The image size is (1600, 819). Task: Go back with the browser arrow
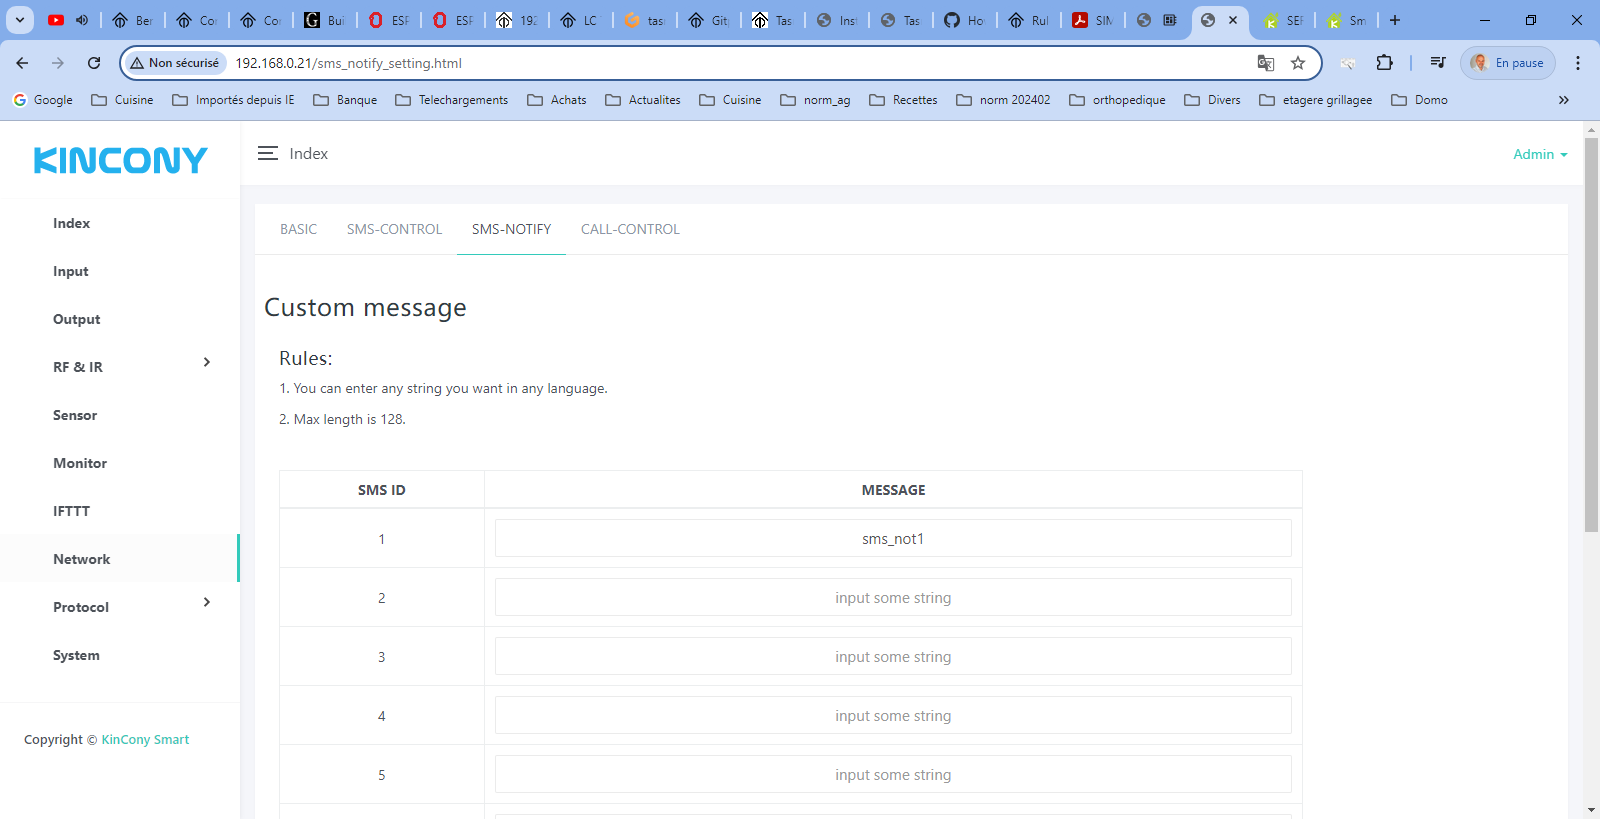pyautogui.click(x=22, y=63)
